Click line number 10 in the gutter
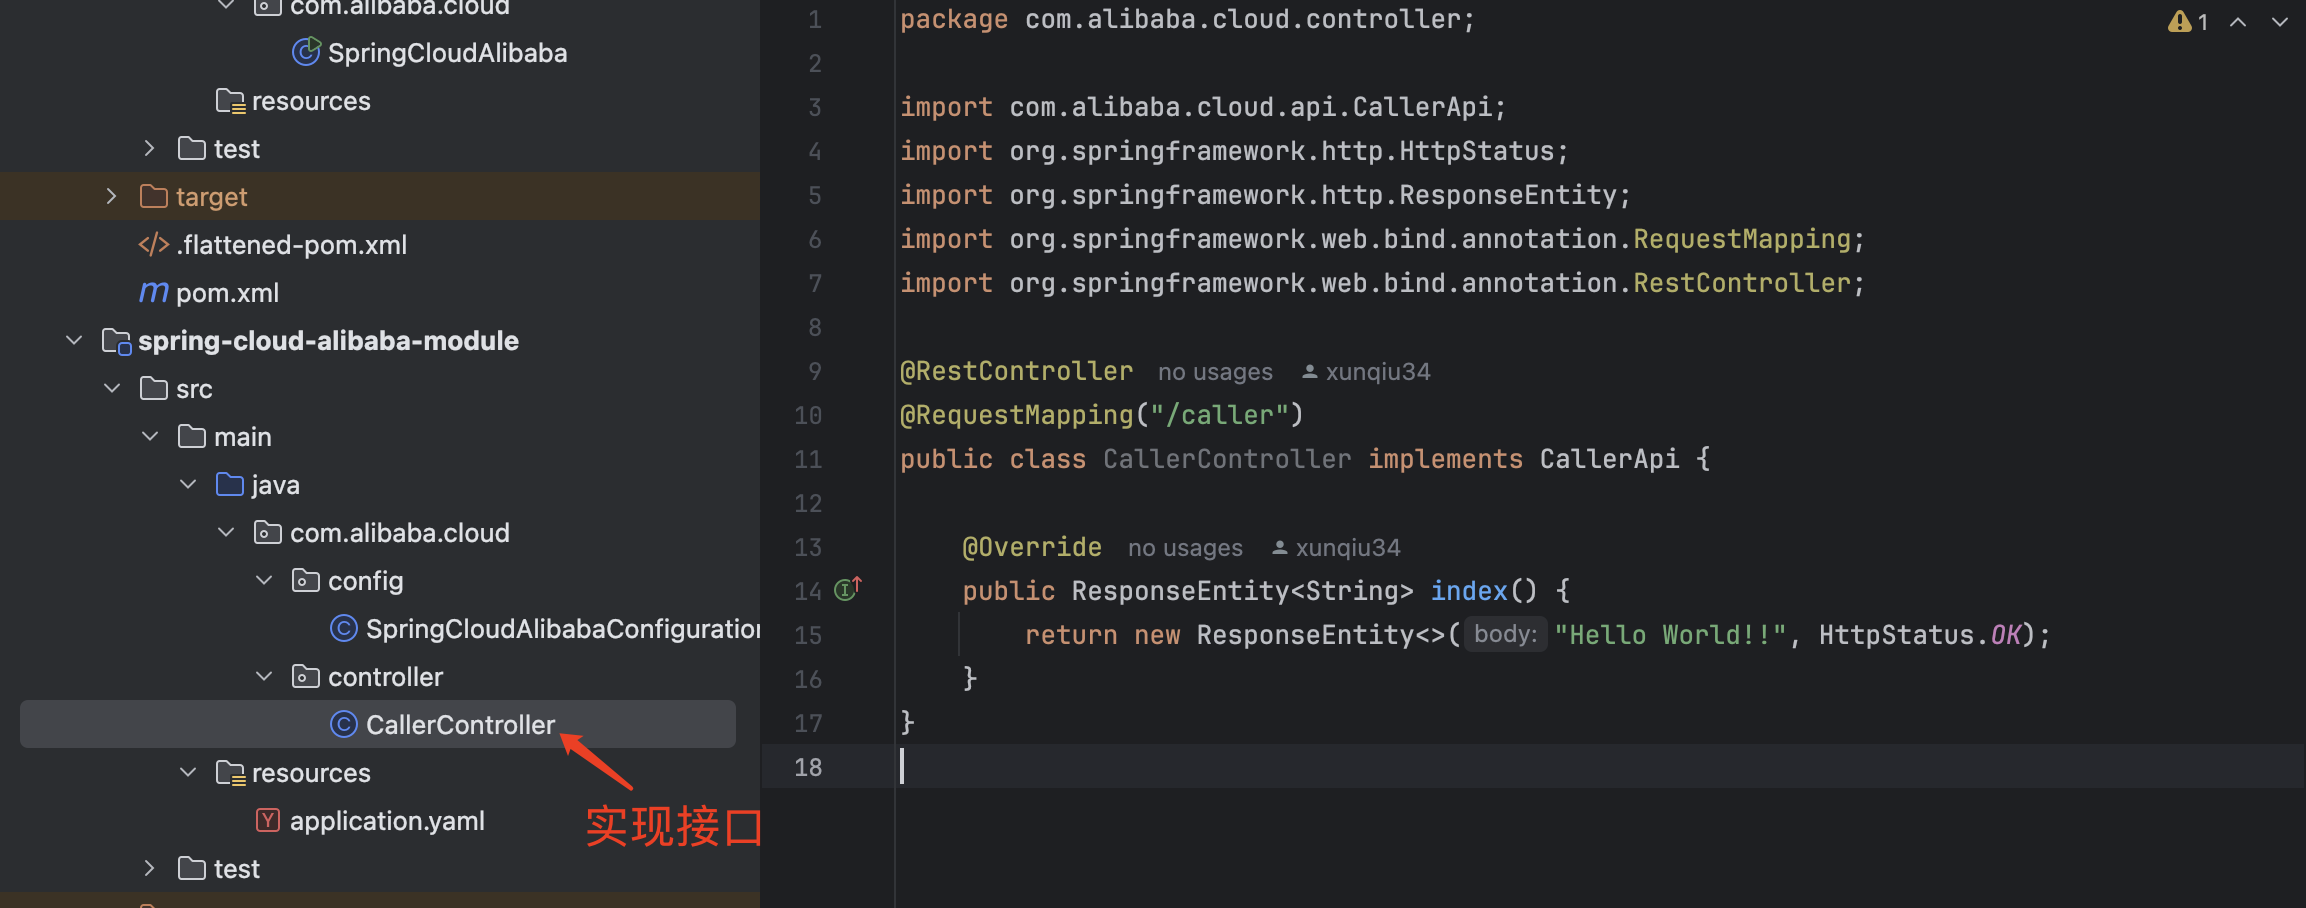This screenshot has width=2306, height=908. (x=808, y=415)
